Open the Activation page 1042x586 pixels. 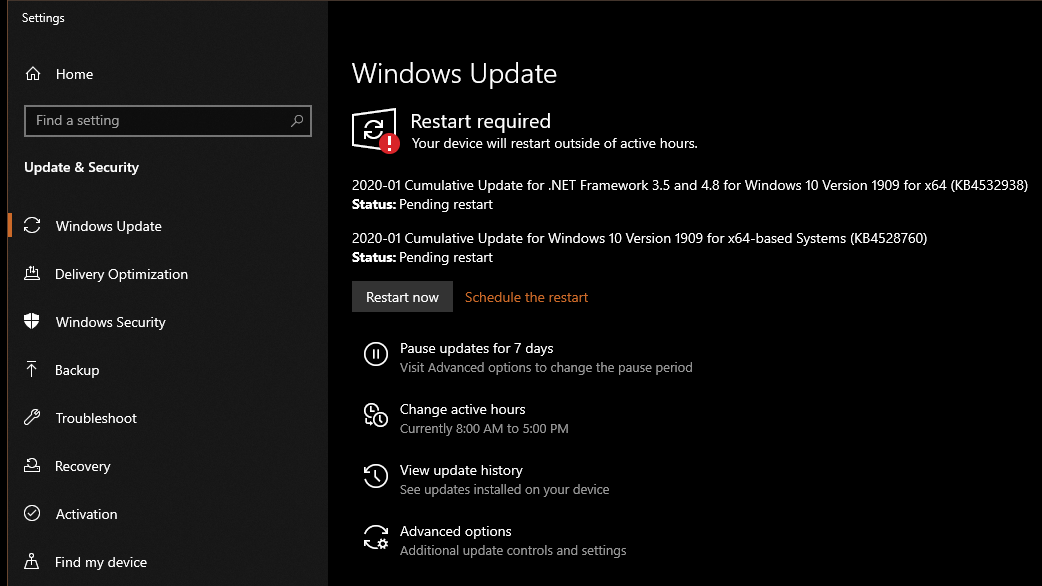86,514
